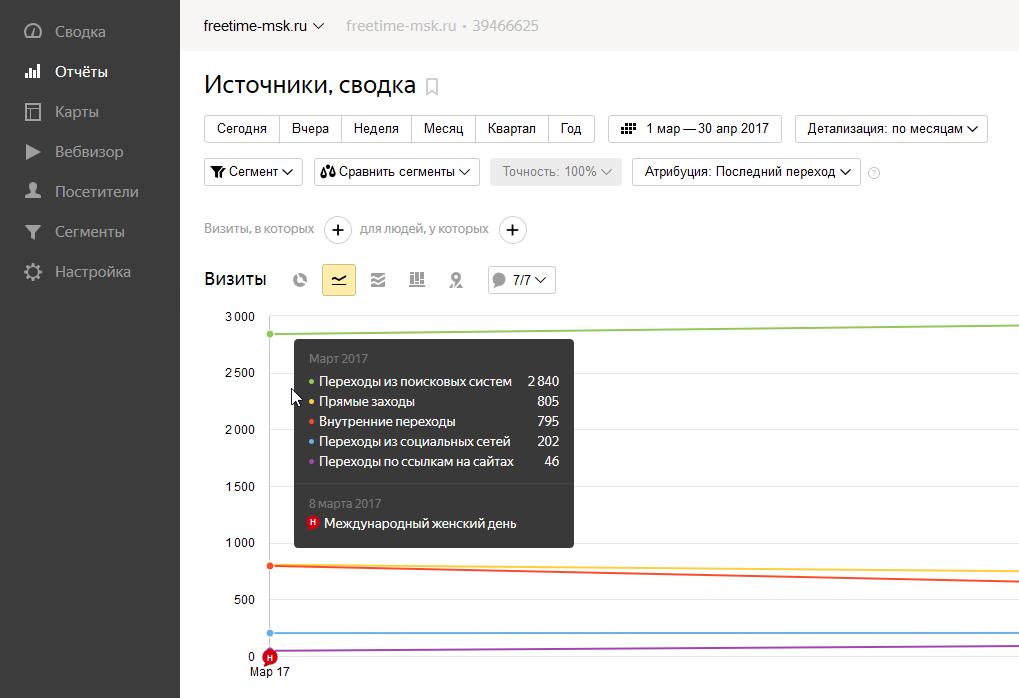Image resolution: width=1019 pixels, height=698 pixels.
Task: Go to Сводка in sidebar
Action: point(80,32)
